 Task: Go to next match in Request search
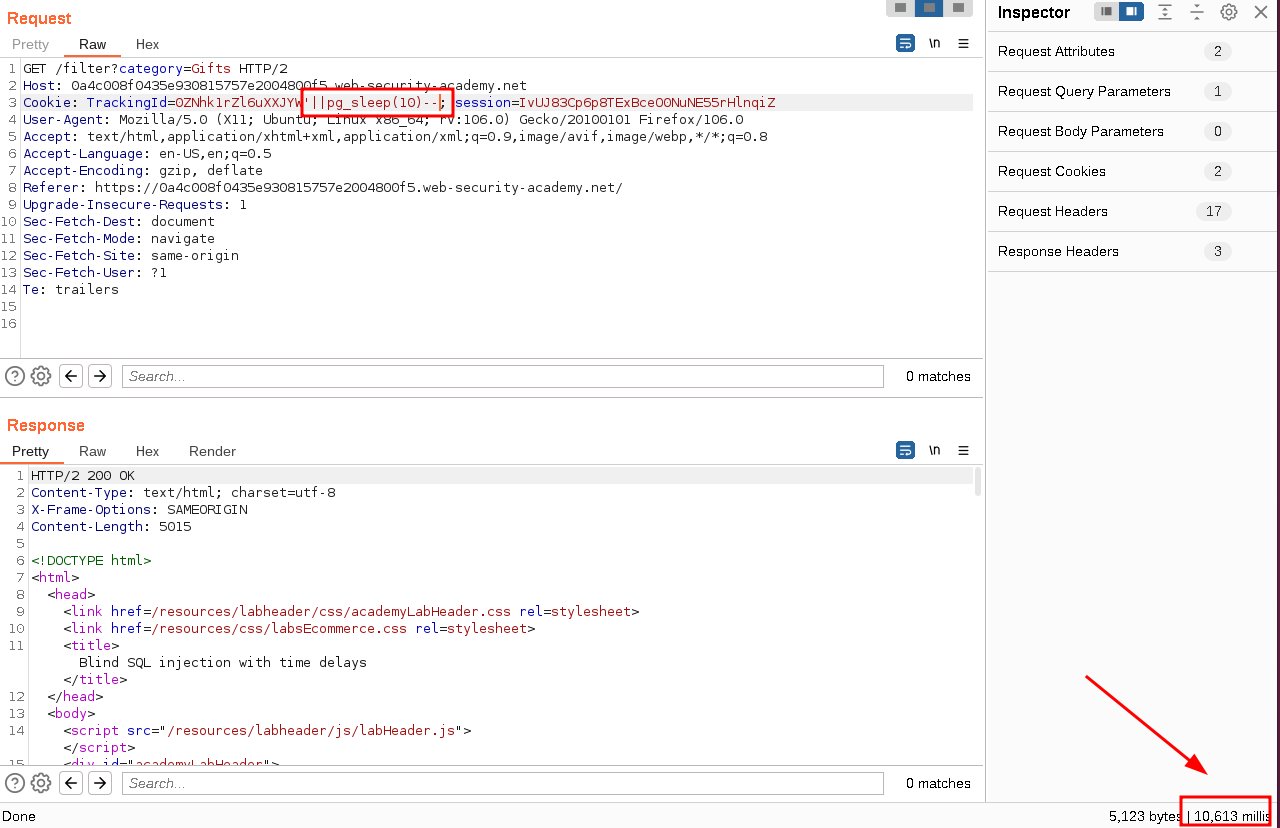coord(100,376)
